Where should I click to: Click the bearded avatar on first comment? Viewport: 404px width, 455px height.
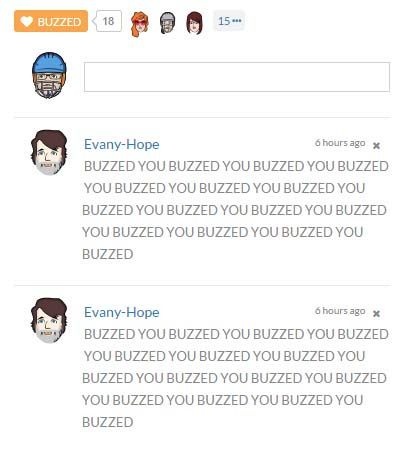(49, 153)
